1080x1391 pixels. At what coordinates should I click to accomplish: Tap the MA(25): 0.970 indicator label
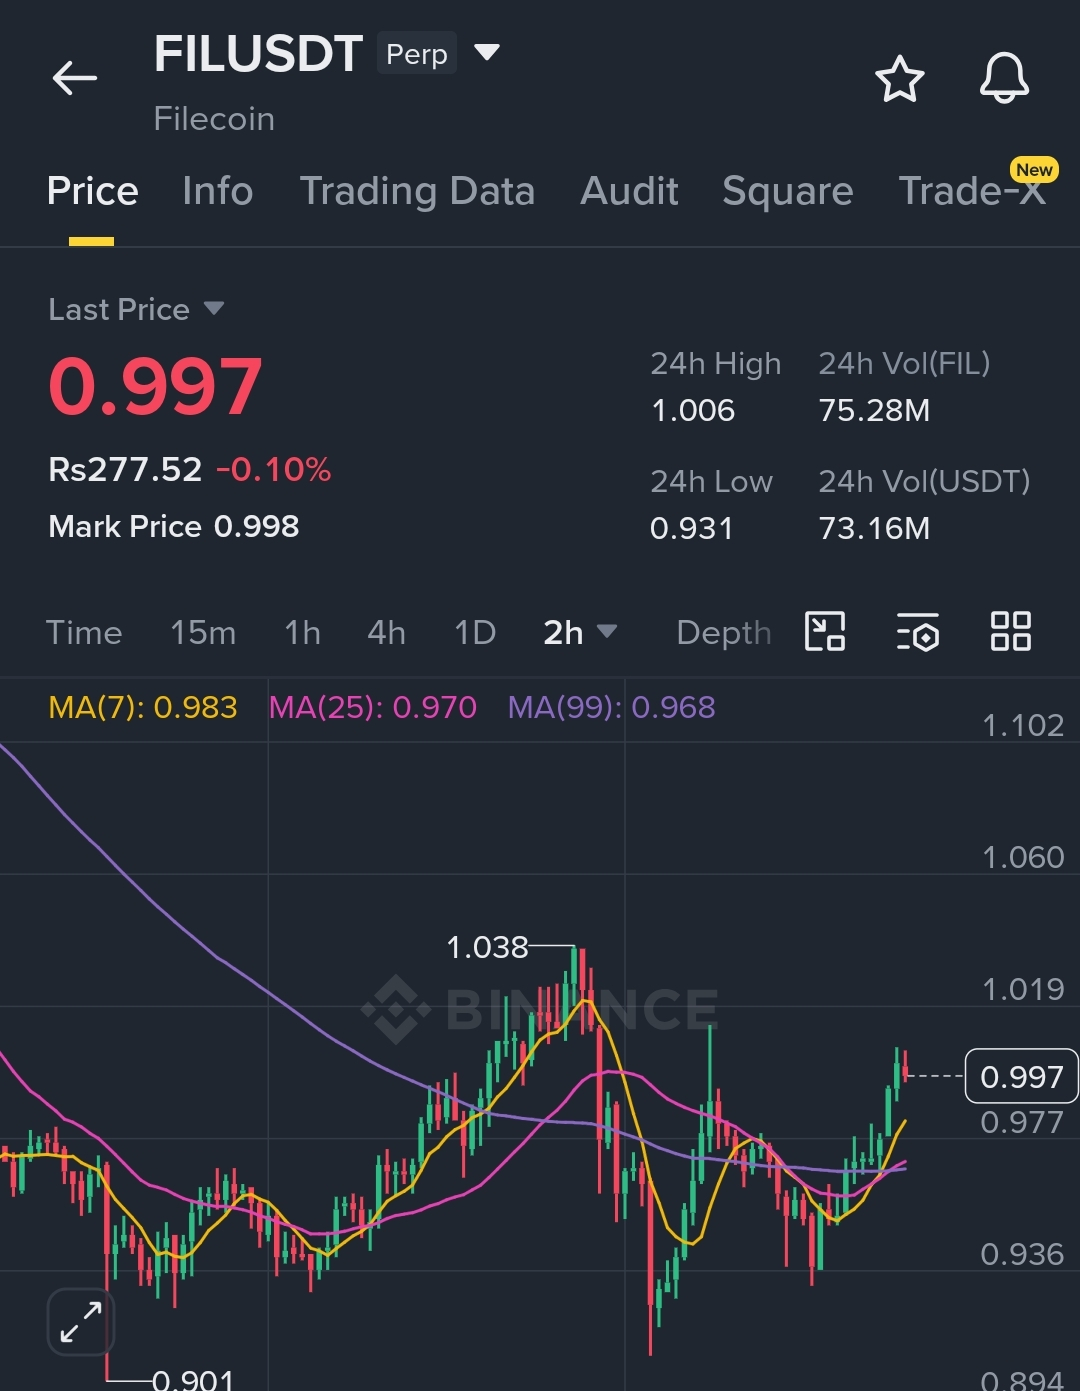[x=373, y=708]
